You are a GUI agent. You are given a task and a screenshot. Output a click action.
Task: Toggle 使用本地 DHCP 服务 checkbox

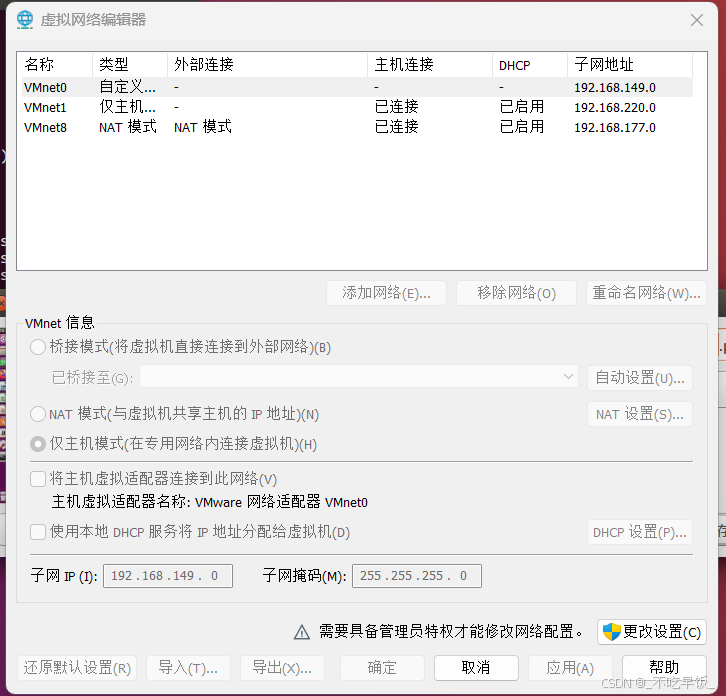coord(38,532)
